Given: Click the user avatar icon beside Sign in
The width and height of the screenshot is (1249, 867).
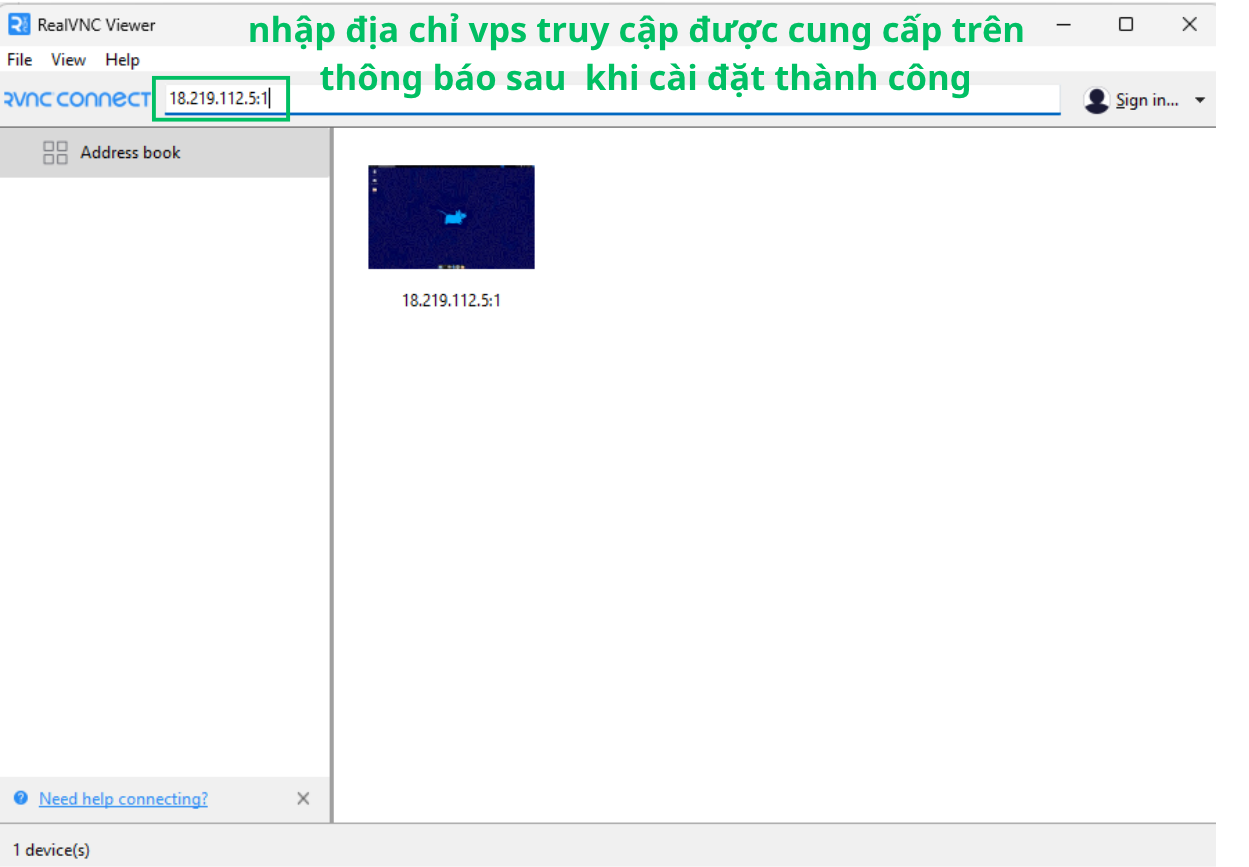Looking at the screenshot, I should [x=1097, y=100].
